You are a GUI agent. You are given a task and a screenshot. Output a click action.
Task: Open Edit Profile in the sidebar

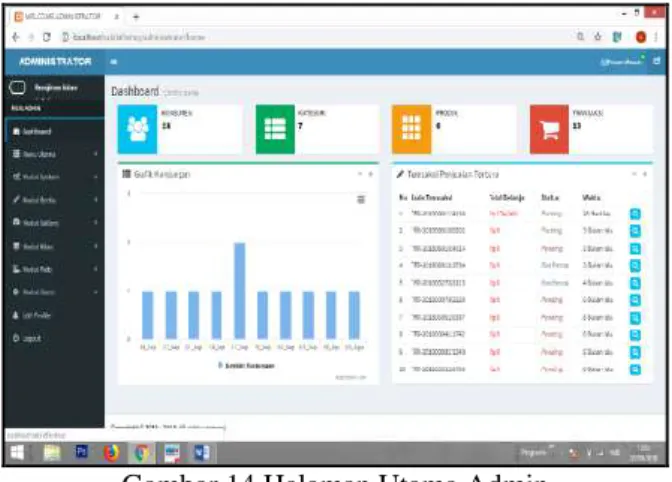point(54,315)
